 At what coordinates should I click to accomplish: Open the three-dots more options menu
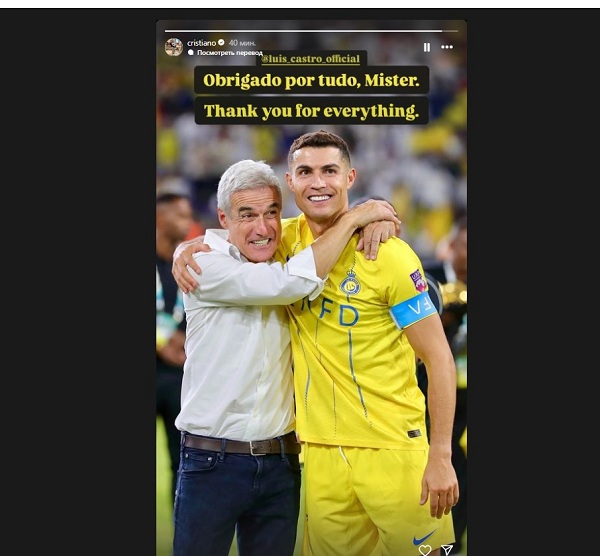[447, 47]
